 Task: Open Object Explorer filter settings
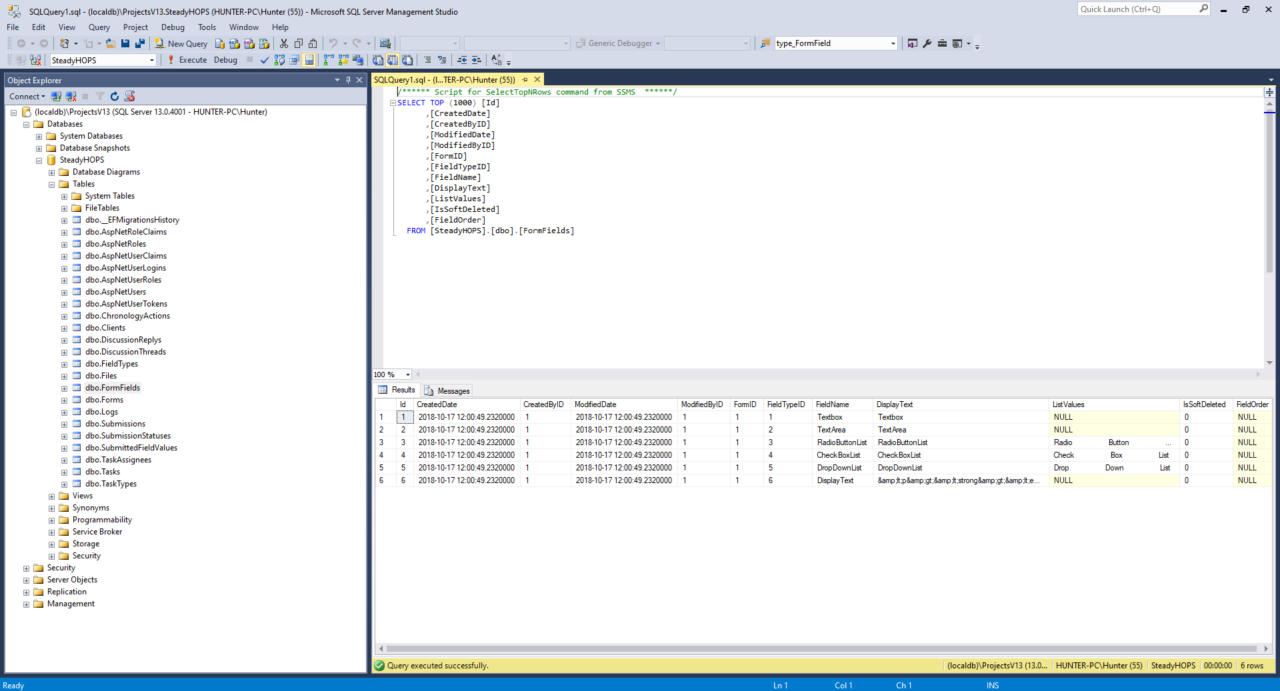pos(100,95)
